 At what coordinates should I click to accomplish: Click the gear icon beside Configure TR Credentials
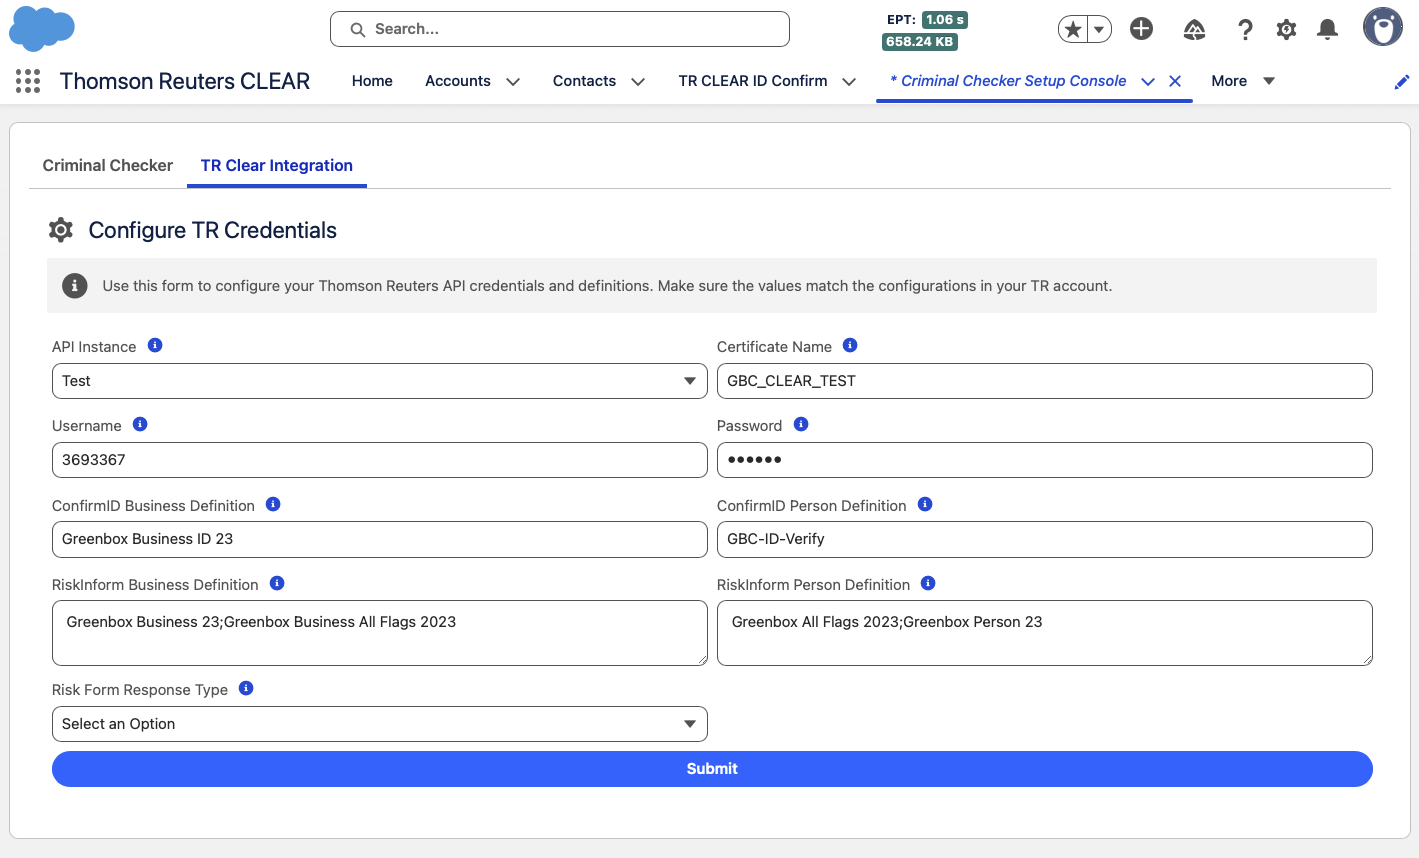61,230
